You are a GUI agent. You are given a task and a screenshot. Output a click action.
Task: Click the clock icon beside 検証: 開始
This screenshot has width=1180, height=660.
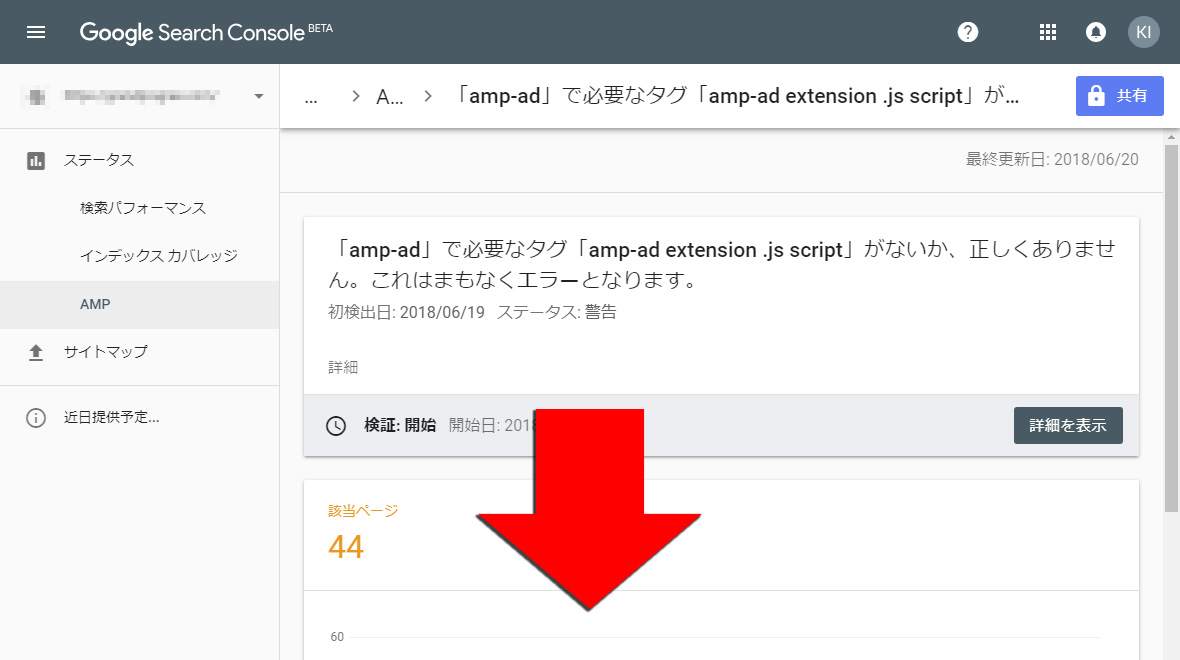(337, 425)
